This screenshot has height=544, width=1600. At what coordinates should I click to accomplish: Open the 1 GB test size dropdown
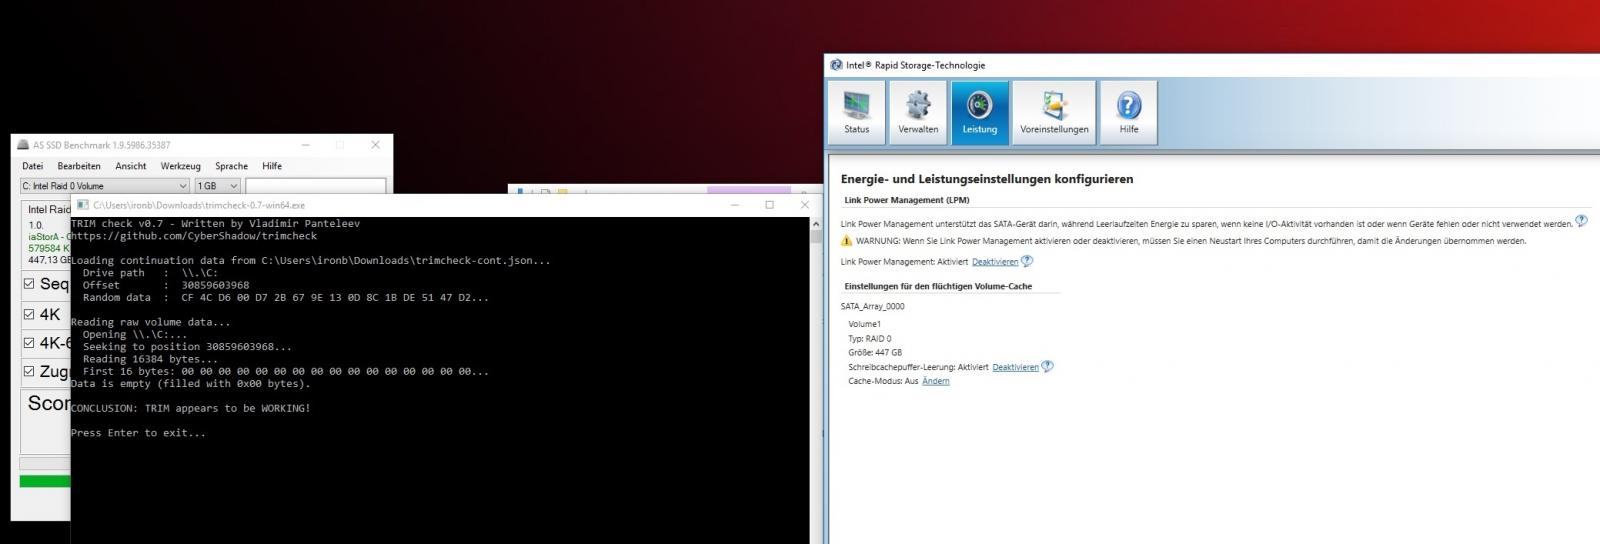pyautogui.click(x=217, y=186)
